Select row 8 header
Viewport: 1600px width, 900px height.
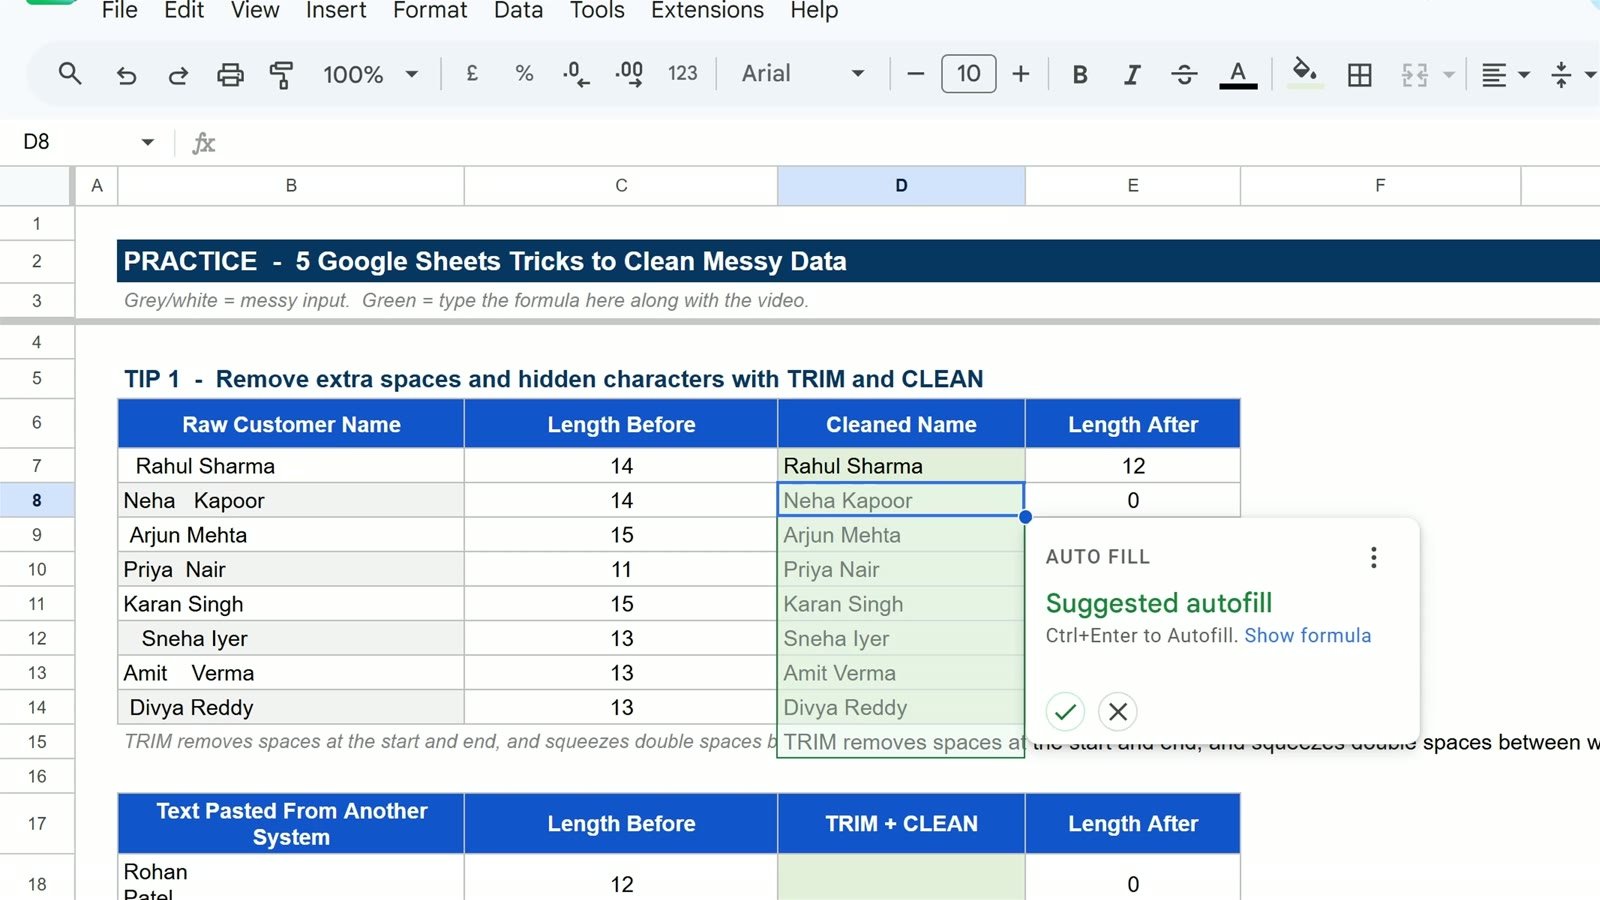coord(37,500)
